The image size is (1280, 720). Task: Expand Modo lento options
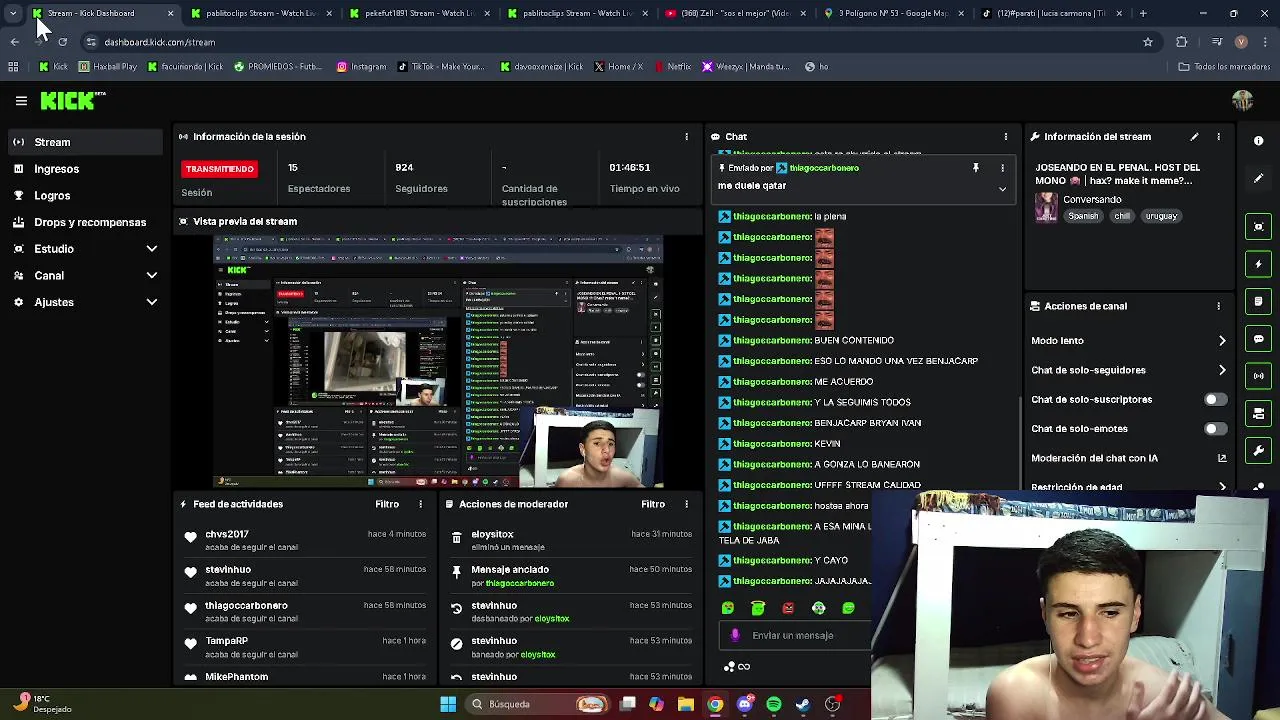point(1222,341)
